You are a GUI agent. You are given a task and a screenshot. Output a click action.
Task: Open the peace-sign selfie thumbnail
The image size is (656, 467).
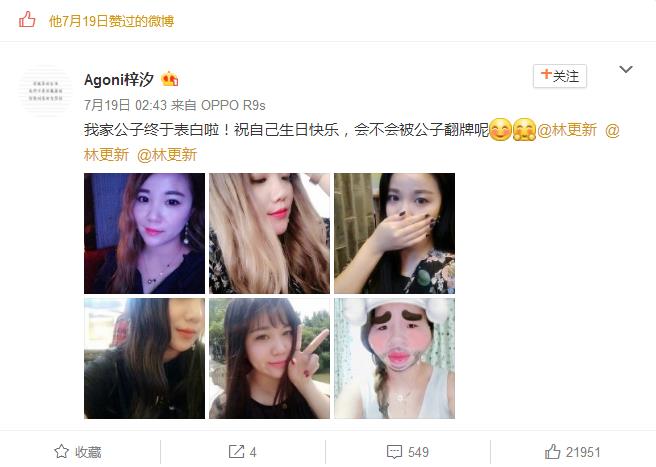tap(269, 359)
